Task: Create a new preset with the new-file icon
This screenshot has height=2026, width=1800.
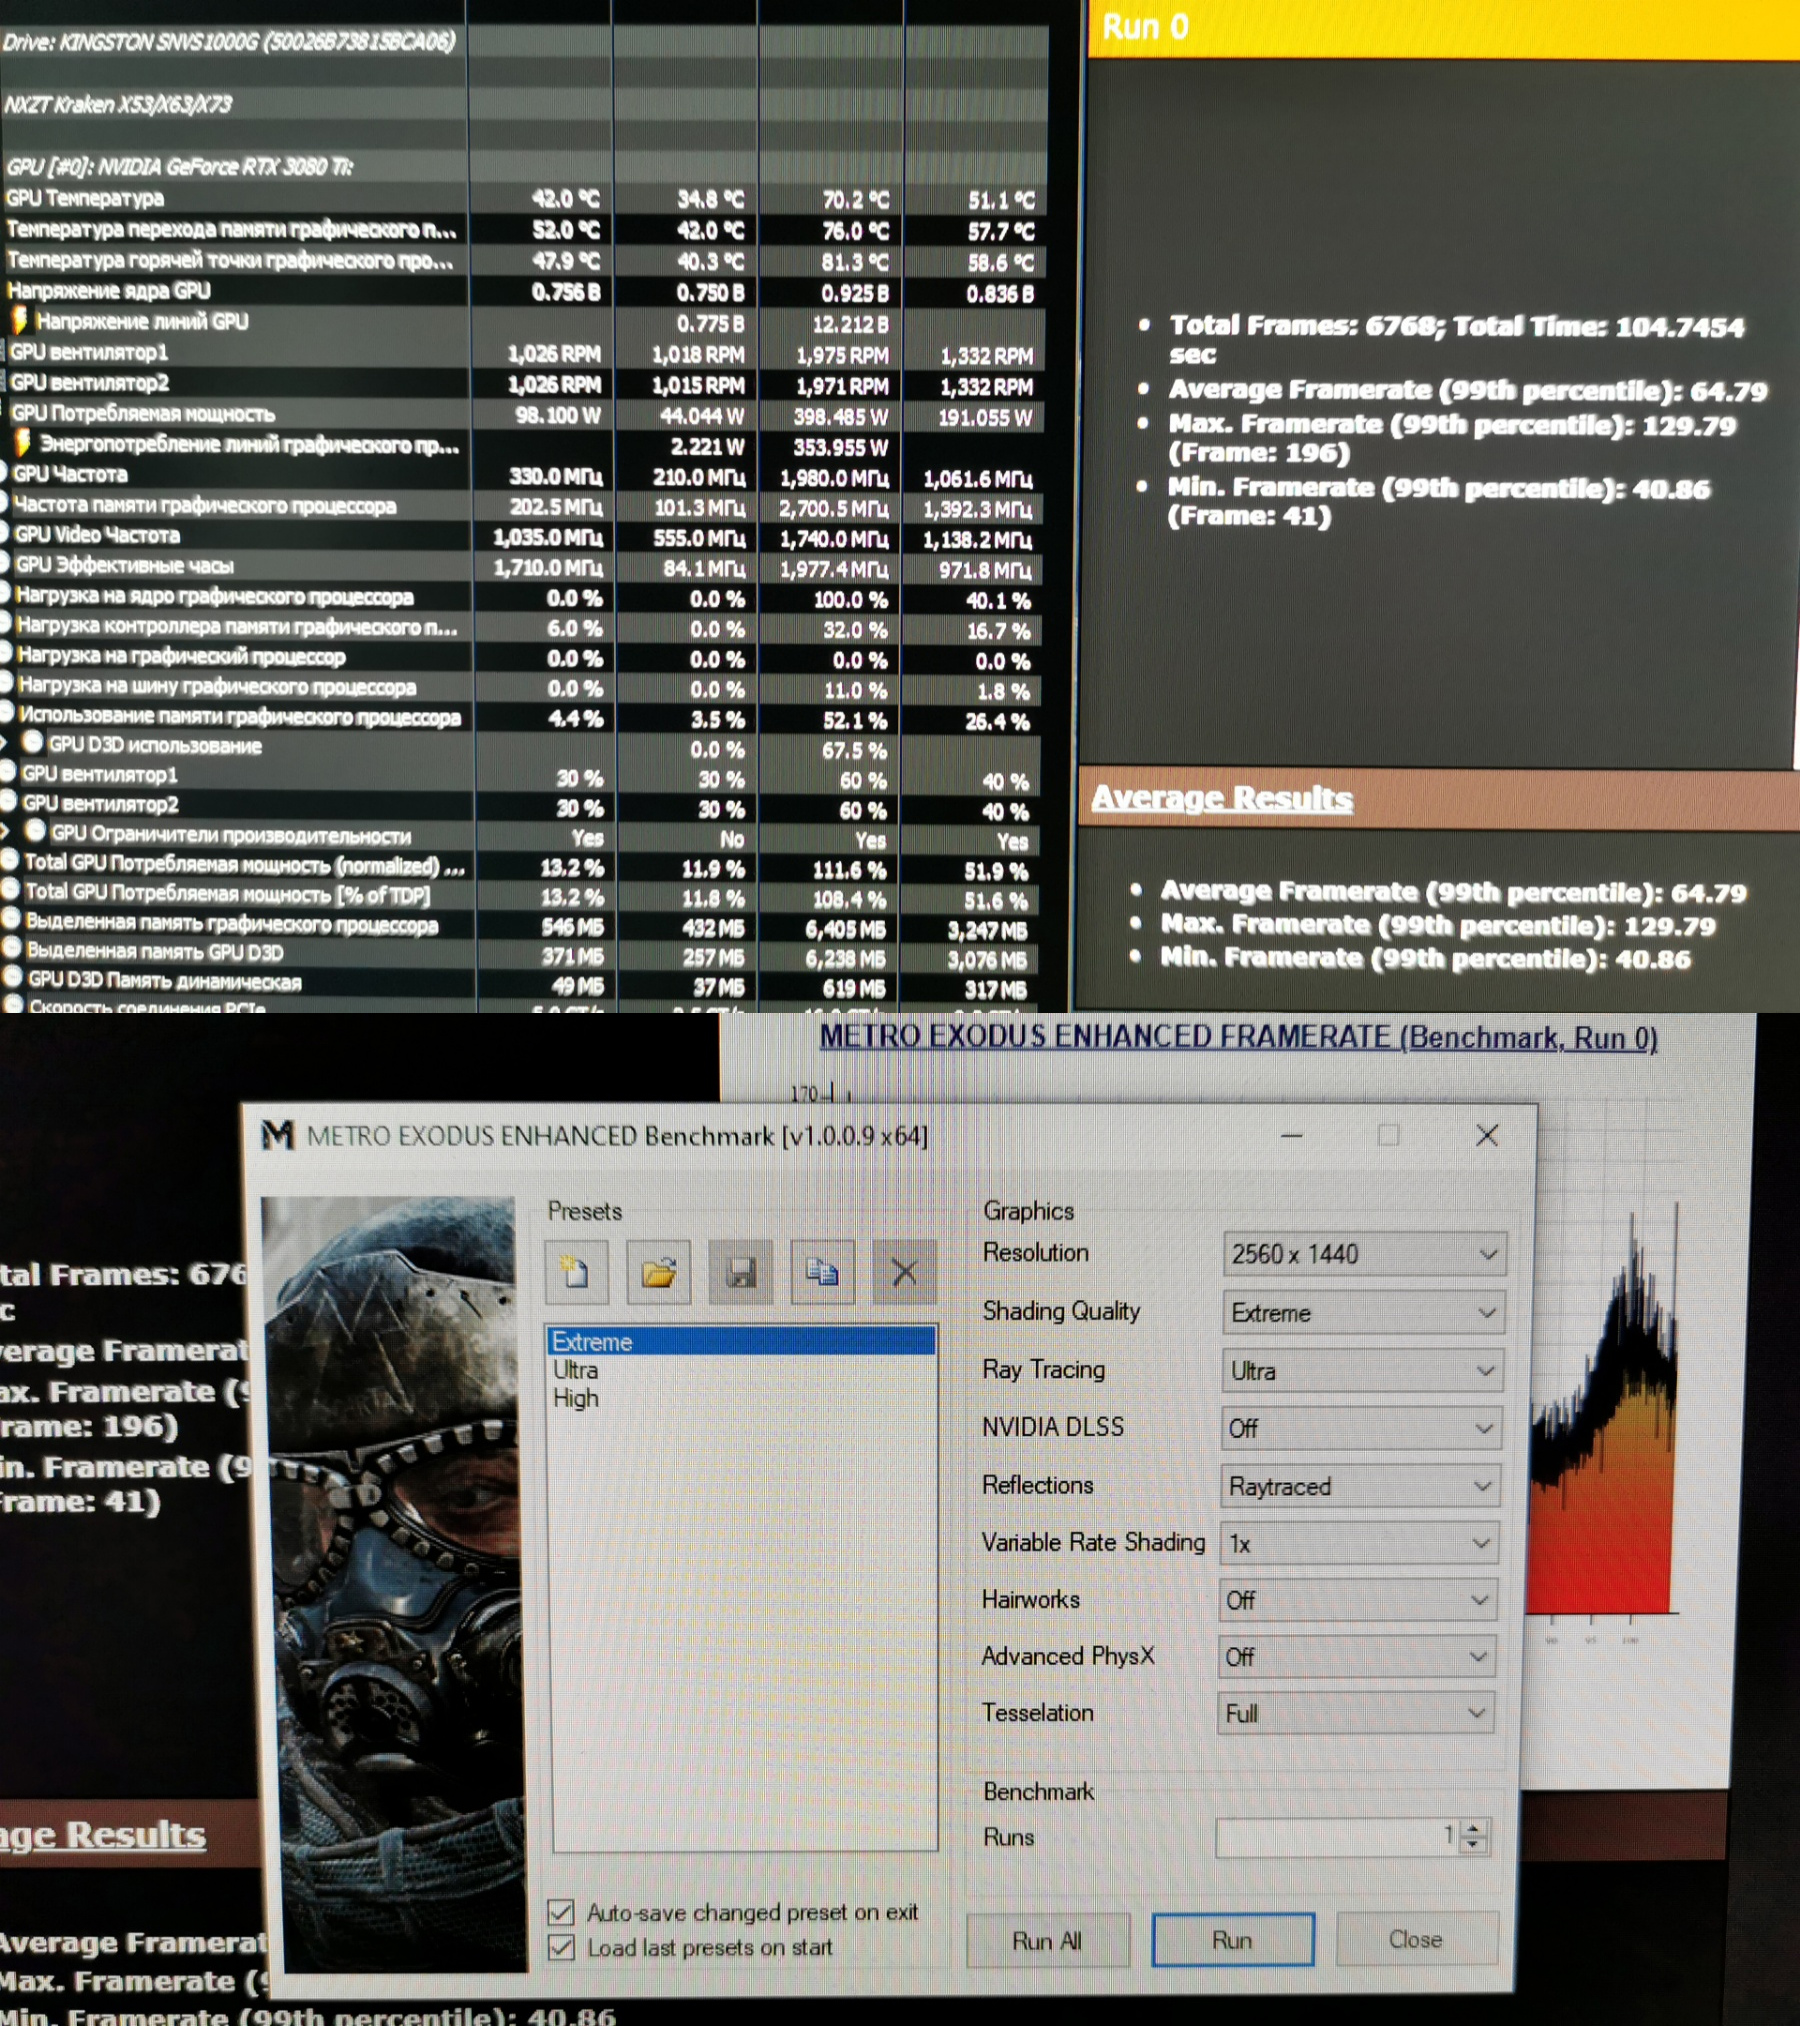Action: point(576,1272)
